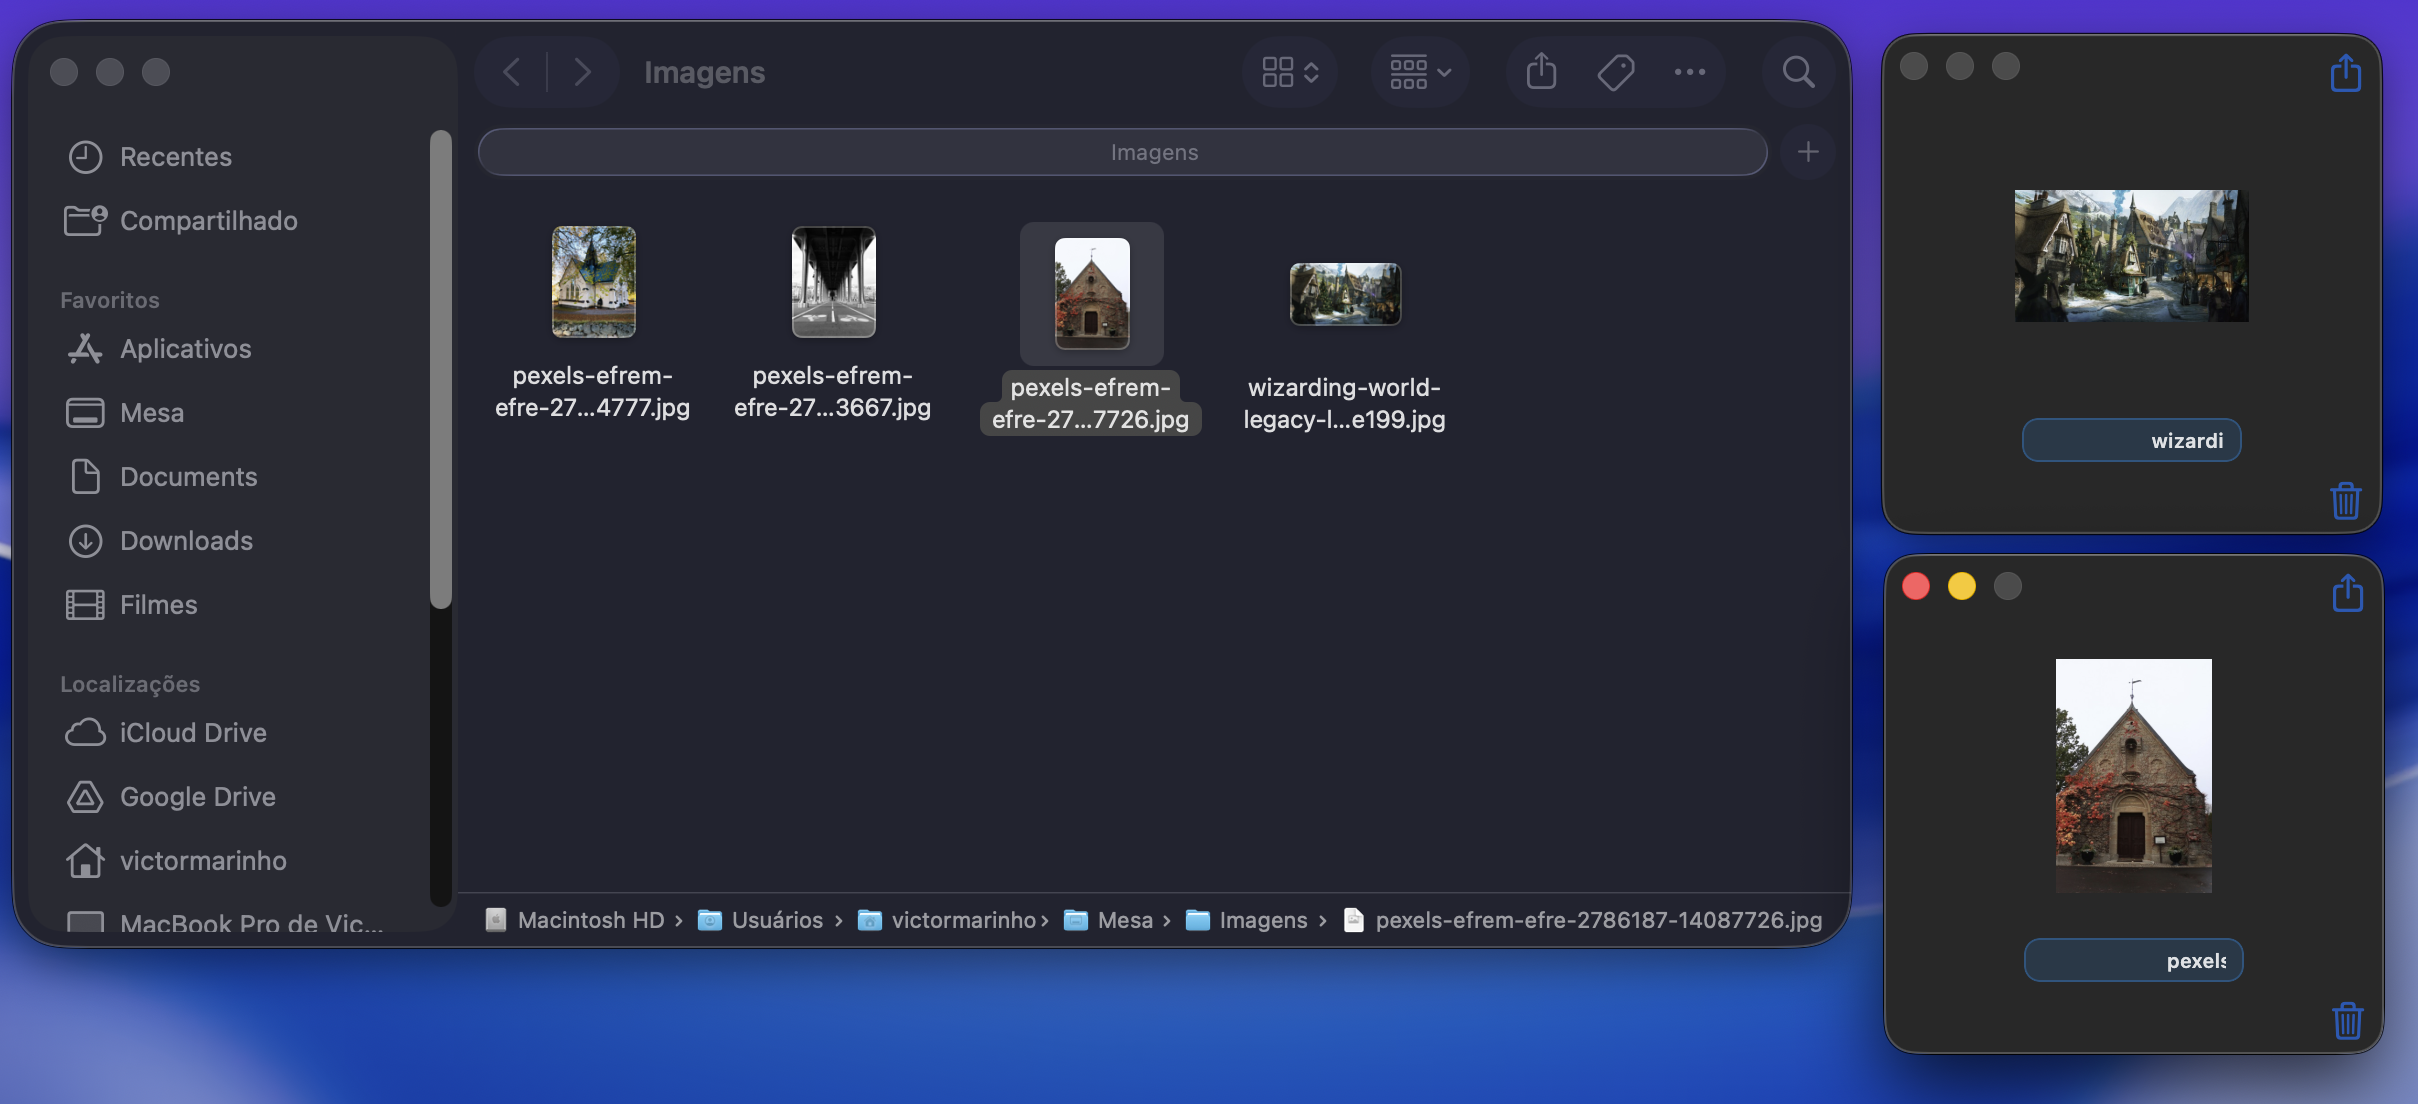
Task: Open Downloads in the sidebar
Action: point(186,541)
